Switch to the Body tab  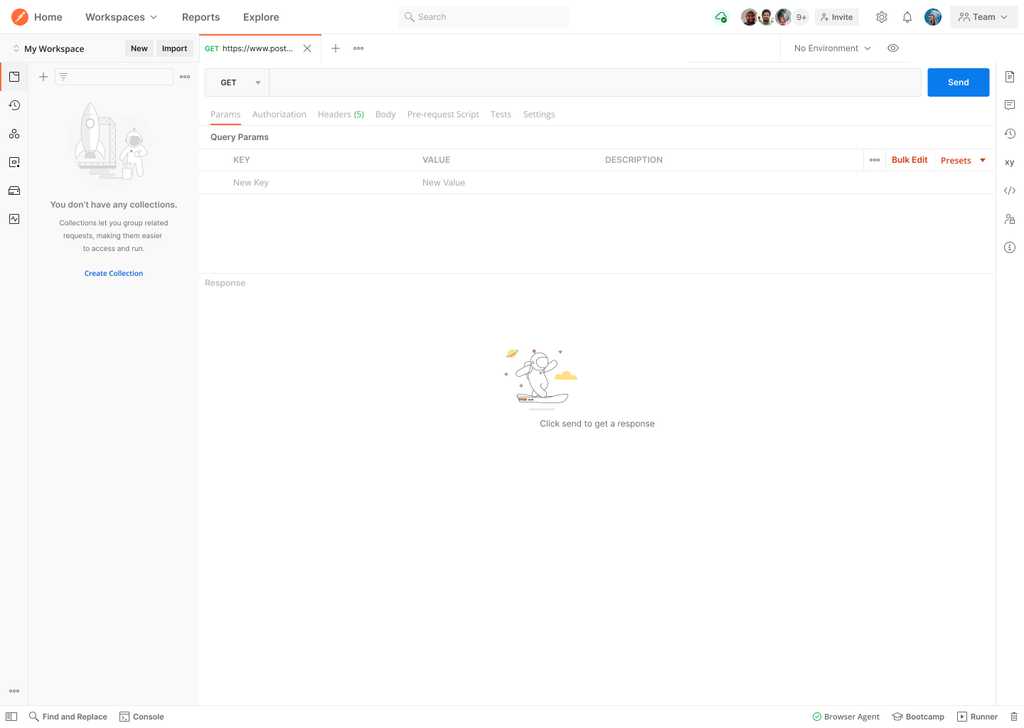(385, 114)
